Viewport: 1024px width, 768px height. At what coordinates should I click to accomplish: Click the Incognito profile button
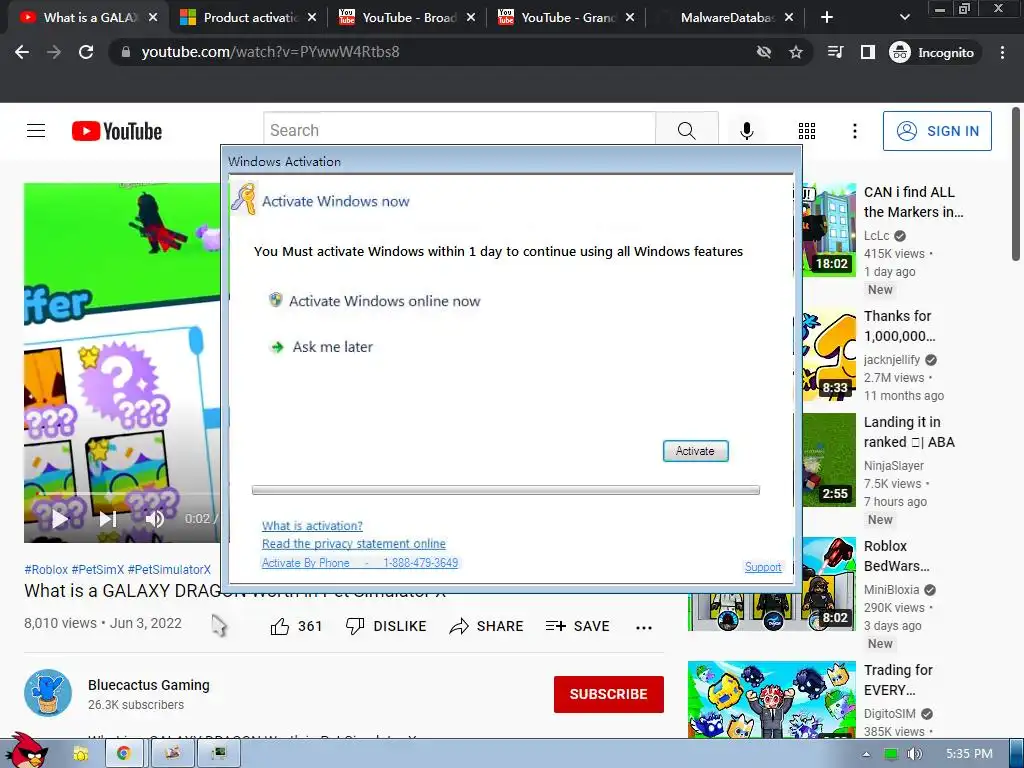click(x=932, y=52)
